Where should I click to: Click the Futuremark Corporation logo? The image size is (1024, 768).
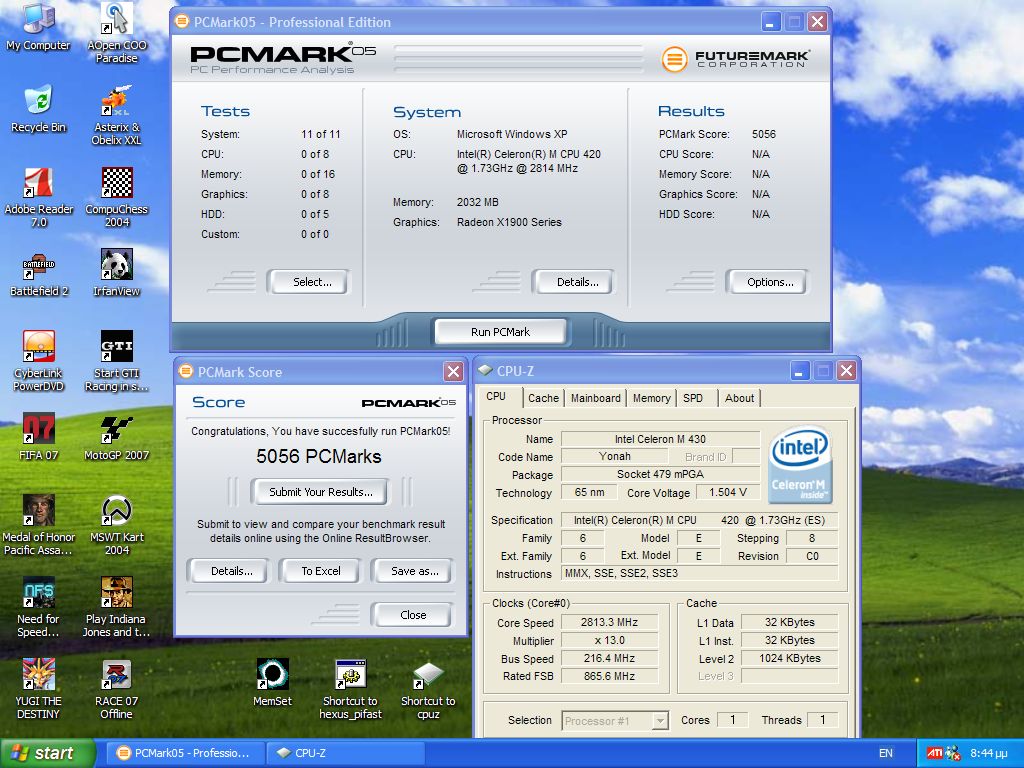pyautogui.click(x=736, y=59)
